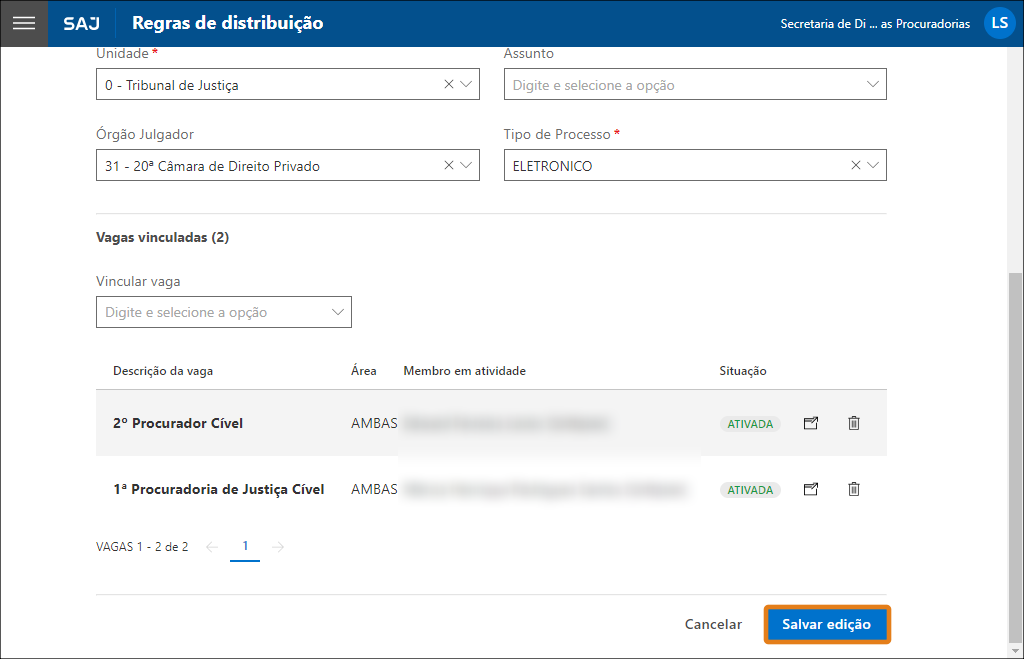Save changes with Salvar edição

827,623
